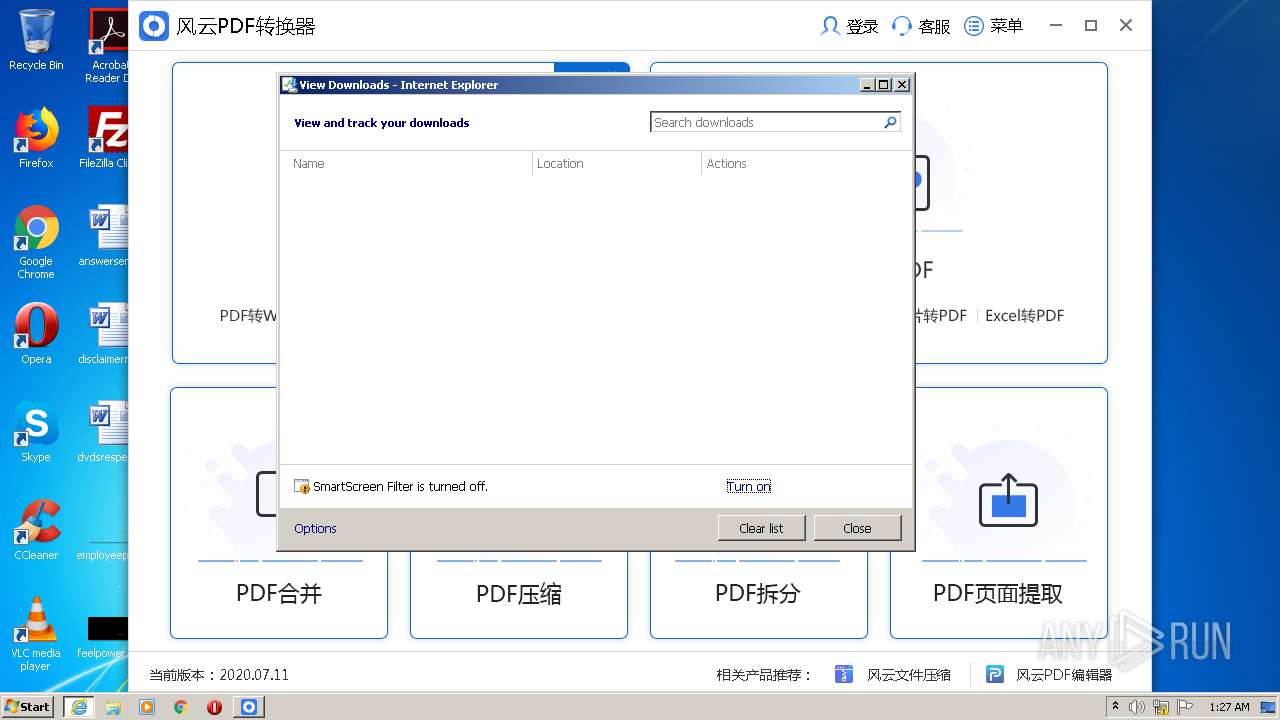Open Opera from the taskbar
This screenshot has height=720, width=1280.
point(215,707)
